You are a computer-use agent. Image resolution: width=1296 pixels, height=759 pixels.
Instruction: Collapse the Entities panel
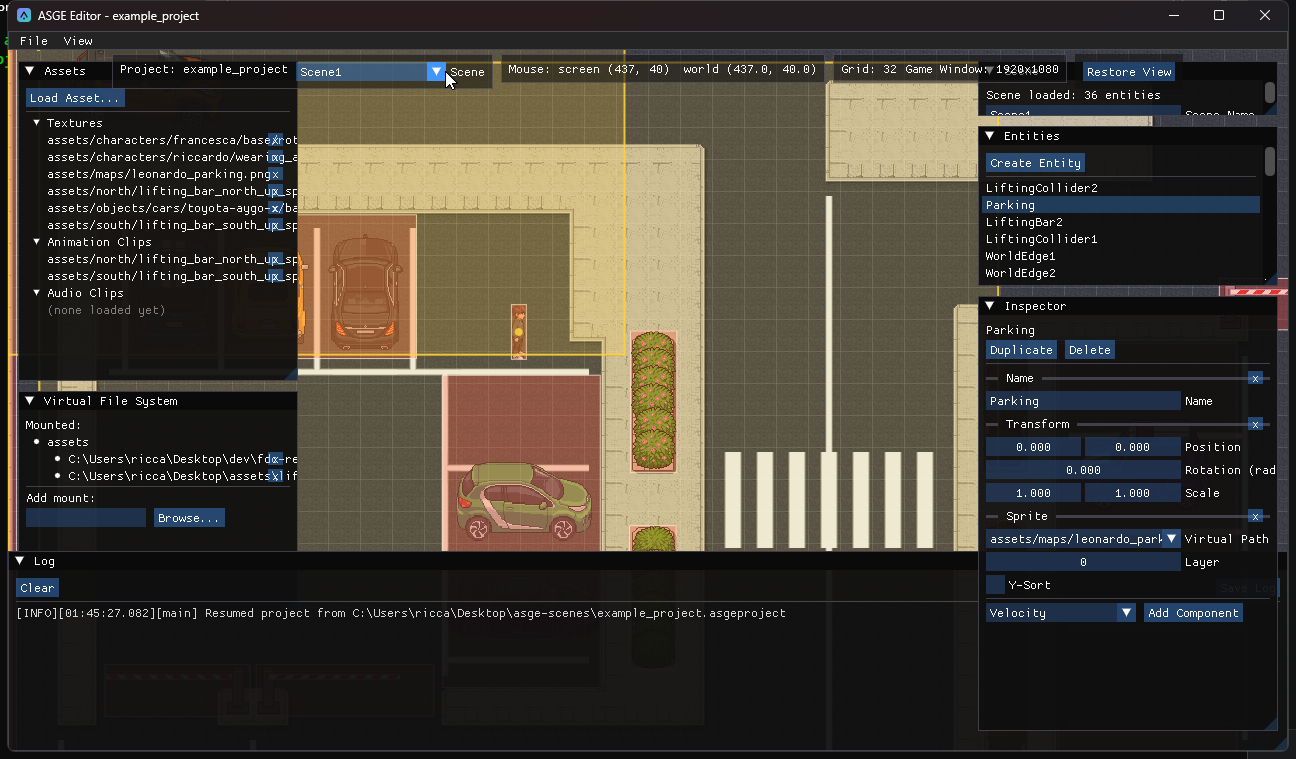click(990, 136)
